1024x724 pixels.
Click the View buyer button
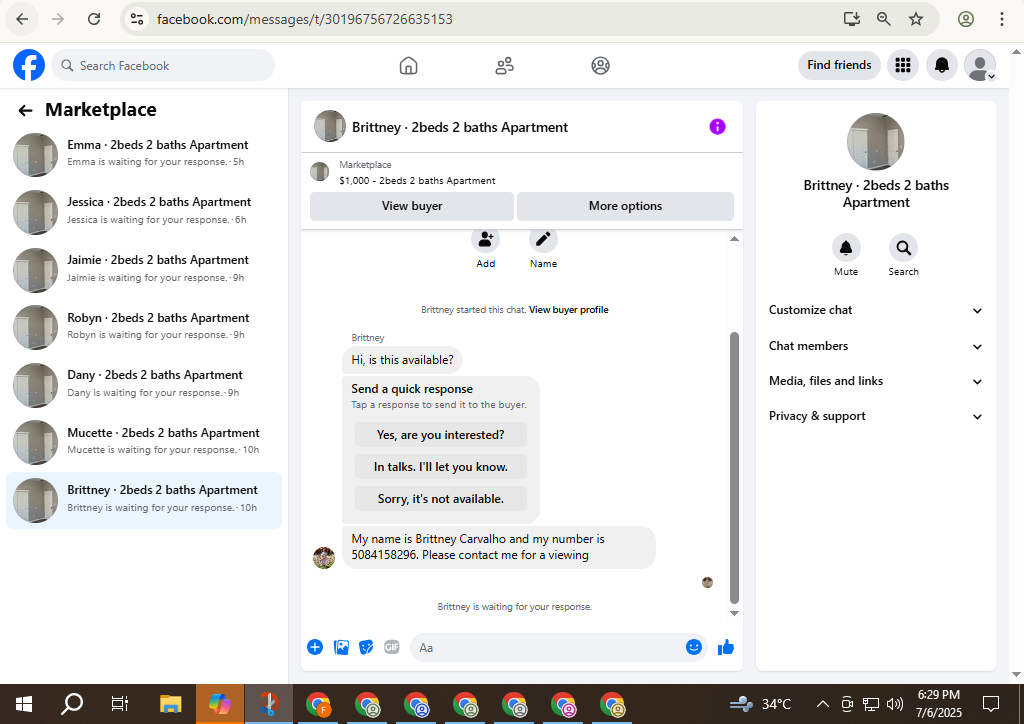(x=412, y=206)
